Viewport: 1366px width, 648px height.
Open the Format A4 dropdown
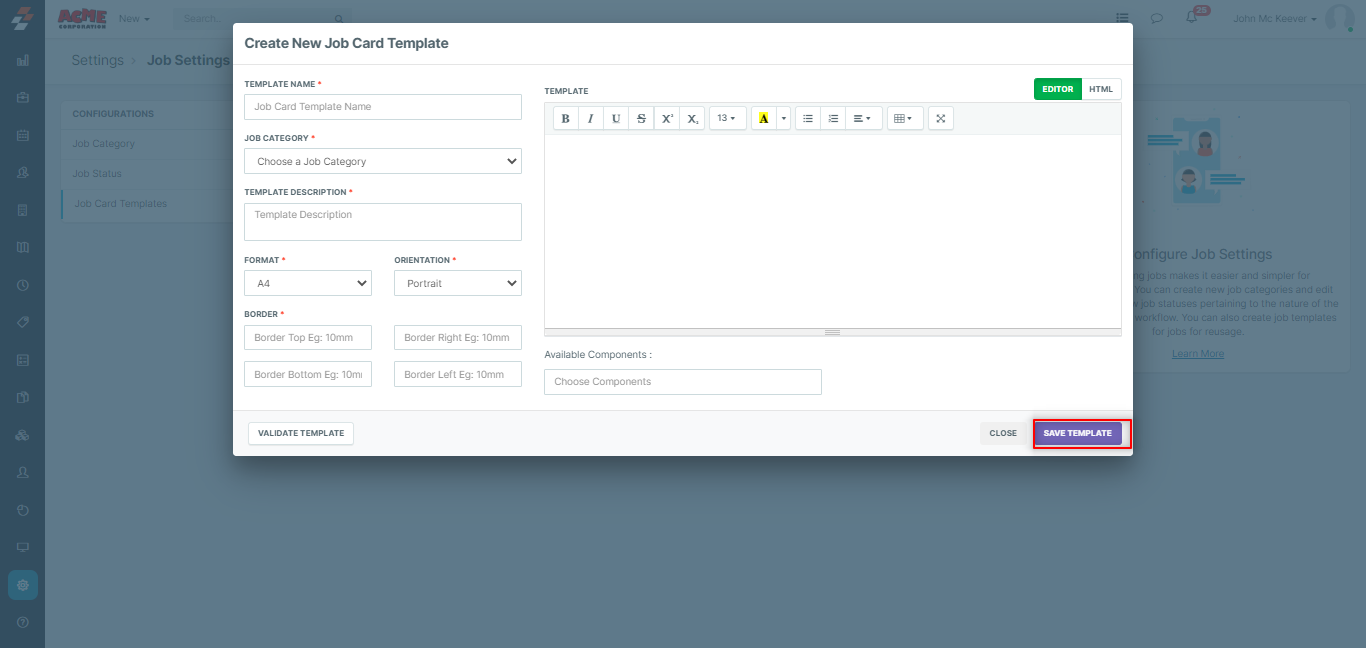point(308,283)
